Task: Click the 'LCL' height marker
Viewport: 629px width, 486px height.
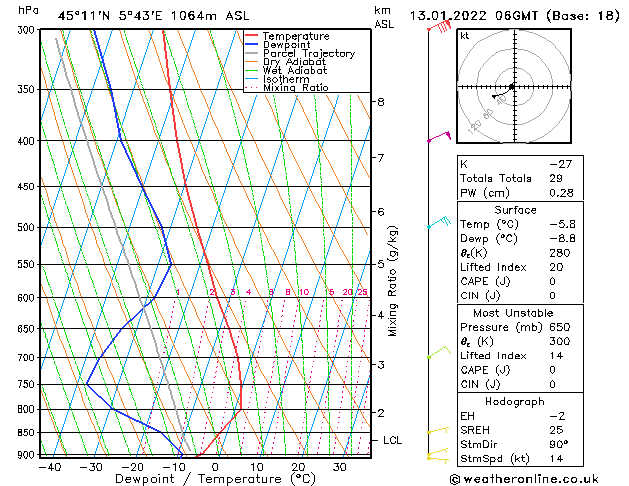Action: (x=392, y=440)
